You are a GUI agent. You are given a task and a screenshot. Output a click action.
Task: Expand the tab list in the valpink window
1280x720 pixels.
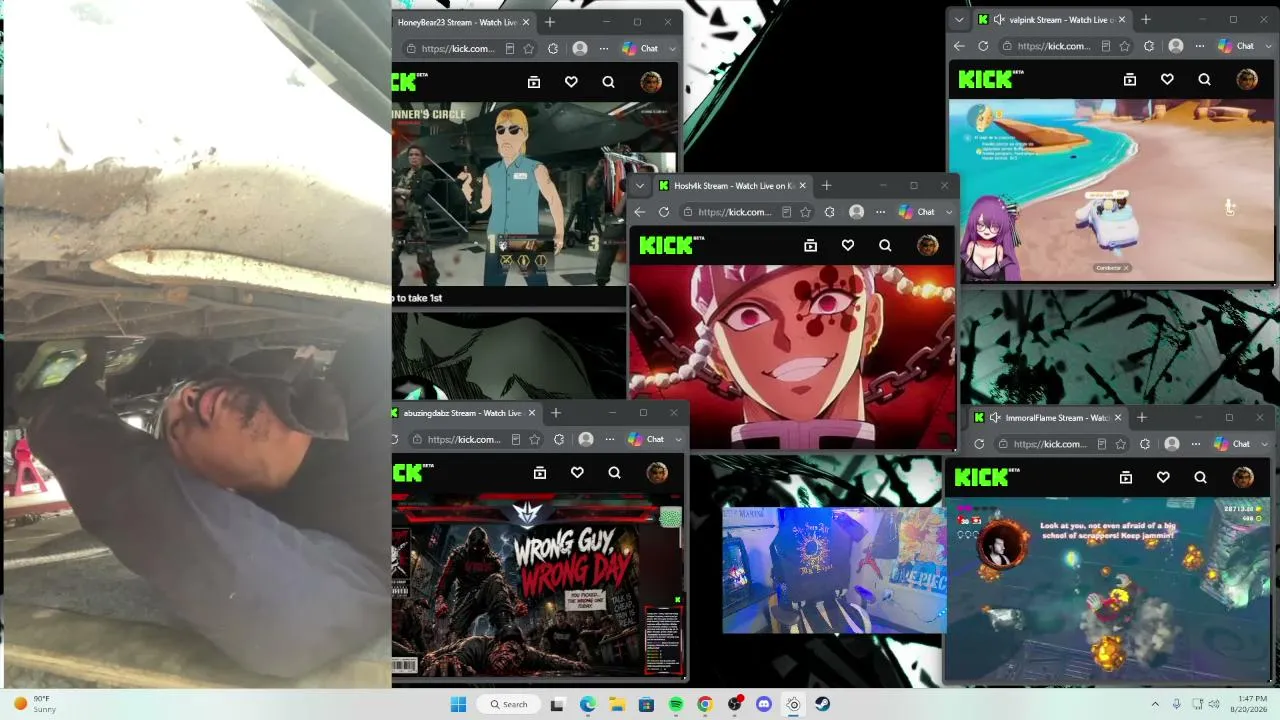coord(959,19)
